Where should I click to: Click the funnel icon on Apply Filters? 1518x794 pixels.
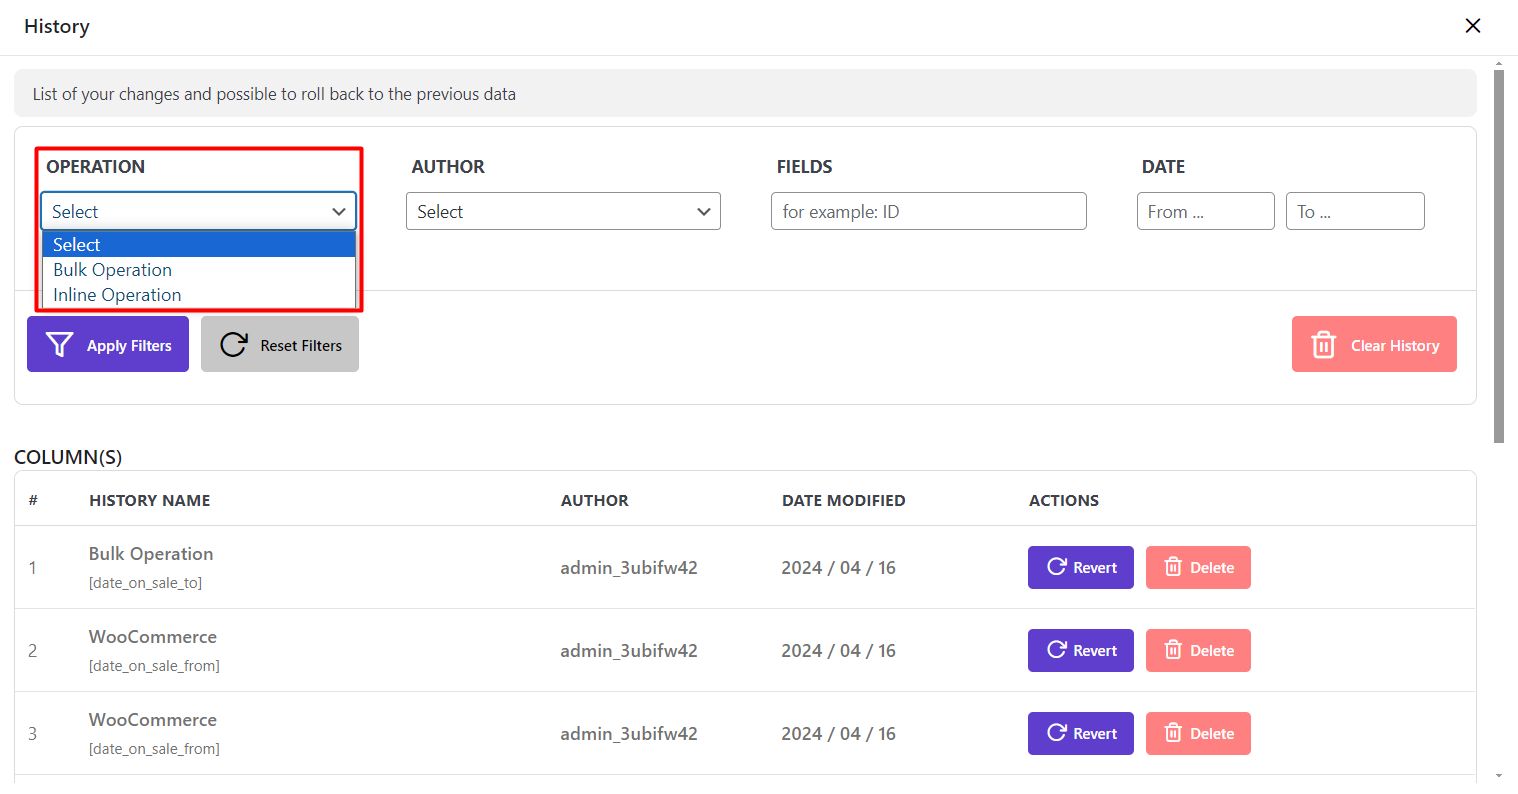click(x=60, y=345)
